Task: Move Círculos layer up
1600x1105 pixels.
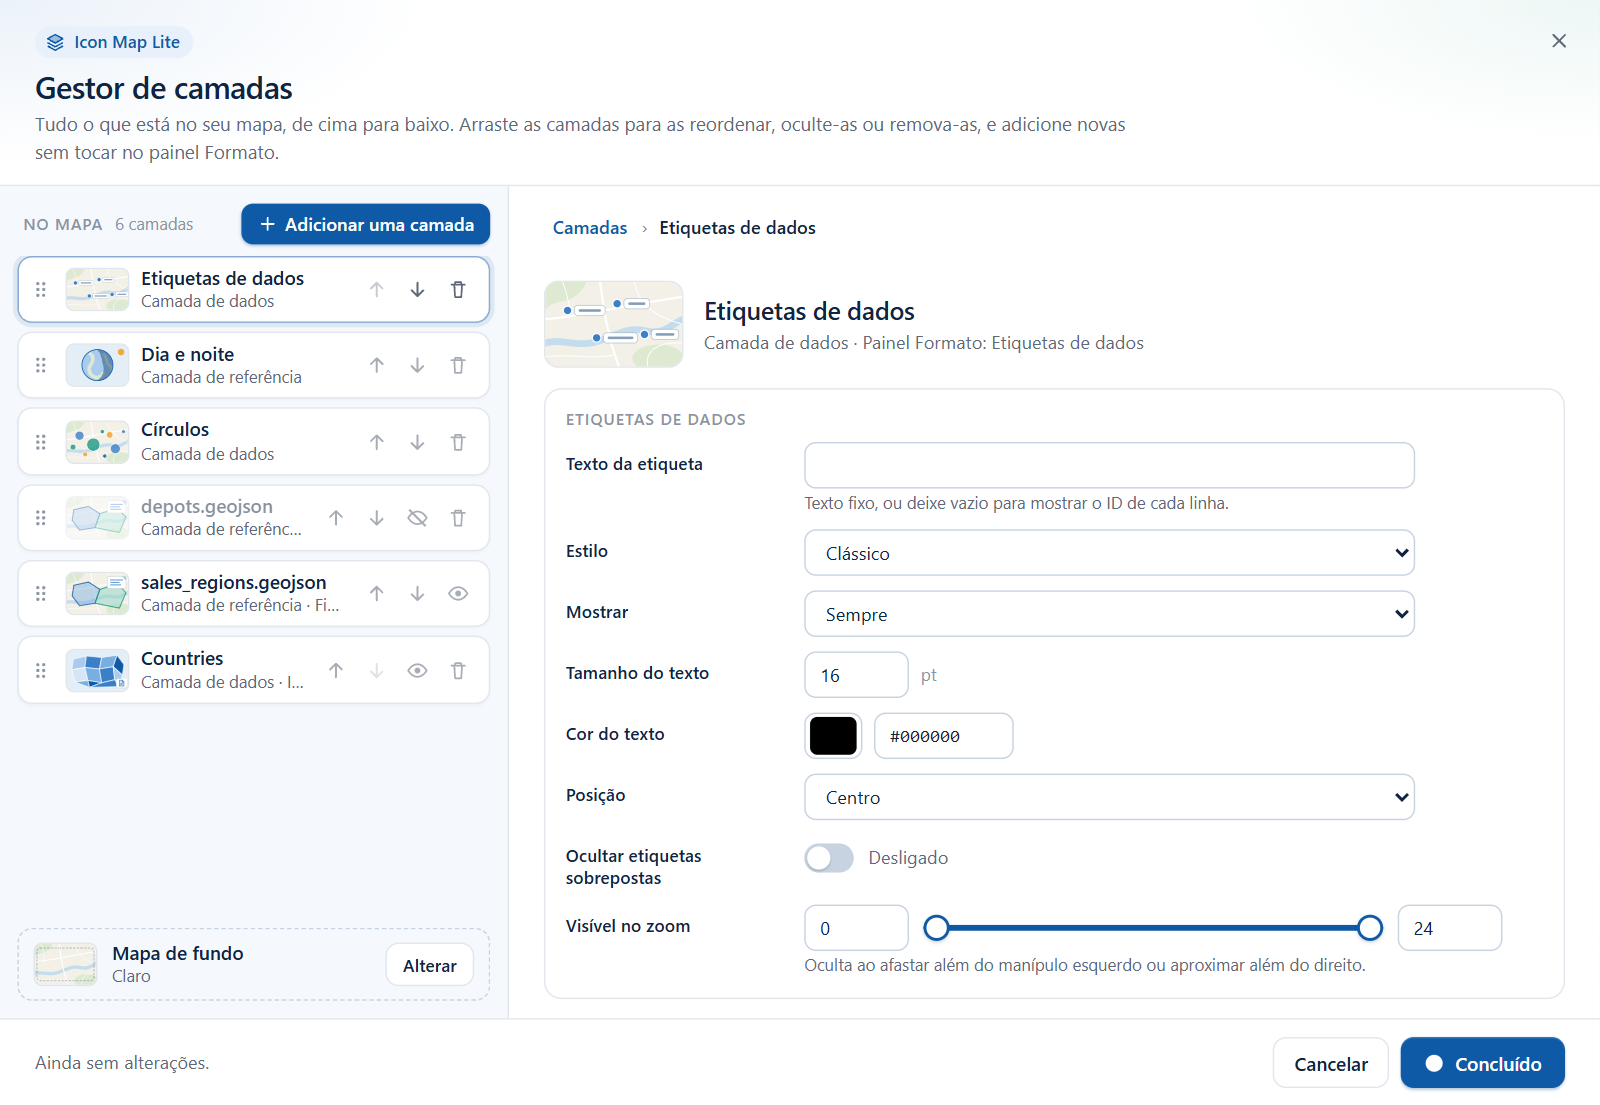Action: pos(376,442)
